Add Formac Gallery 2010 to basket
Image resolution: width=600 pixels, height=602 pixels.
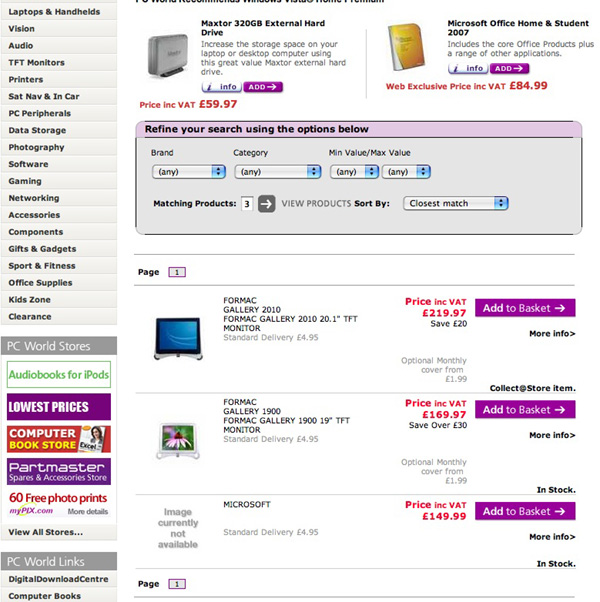pyautogui.click(x=525, y=308)
